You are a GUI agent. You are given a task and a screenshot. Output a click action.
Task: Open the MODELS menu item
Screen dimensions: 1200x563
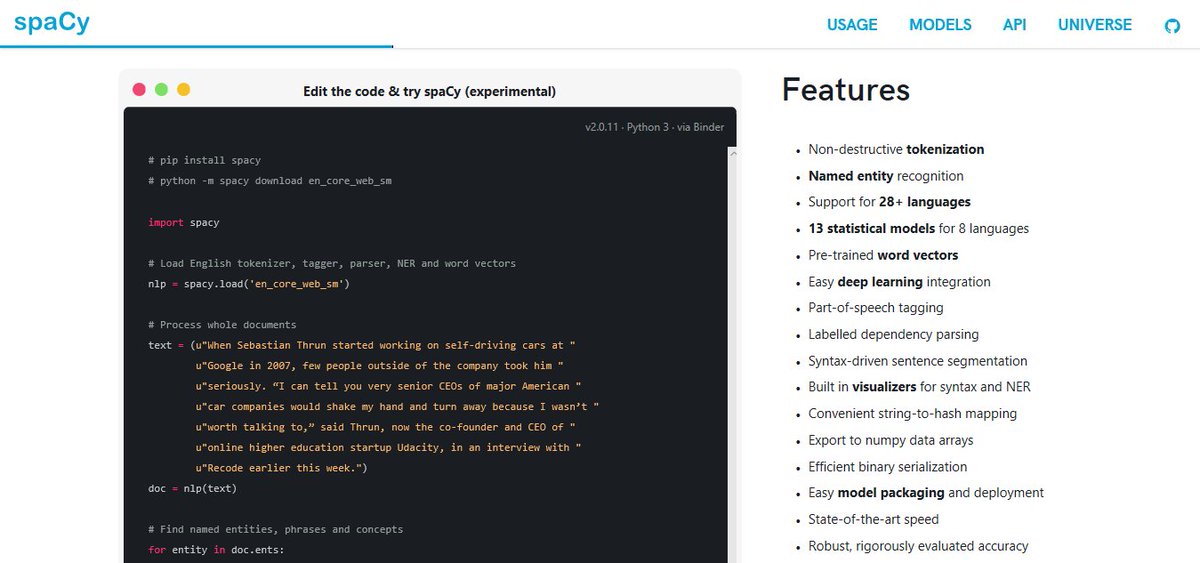click(940, 25)
